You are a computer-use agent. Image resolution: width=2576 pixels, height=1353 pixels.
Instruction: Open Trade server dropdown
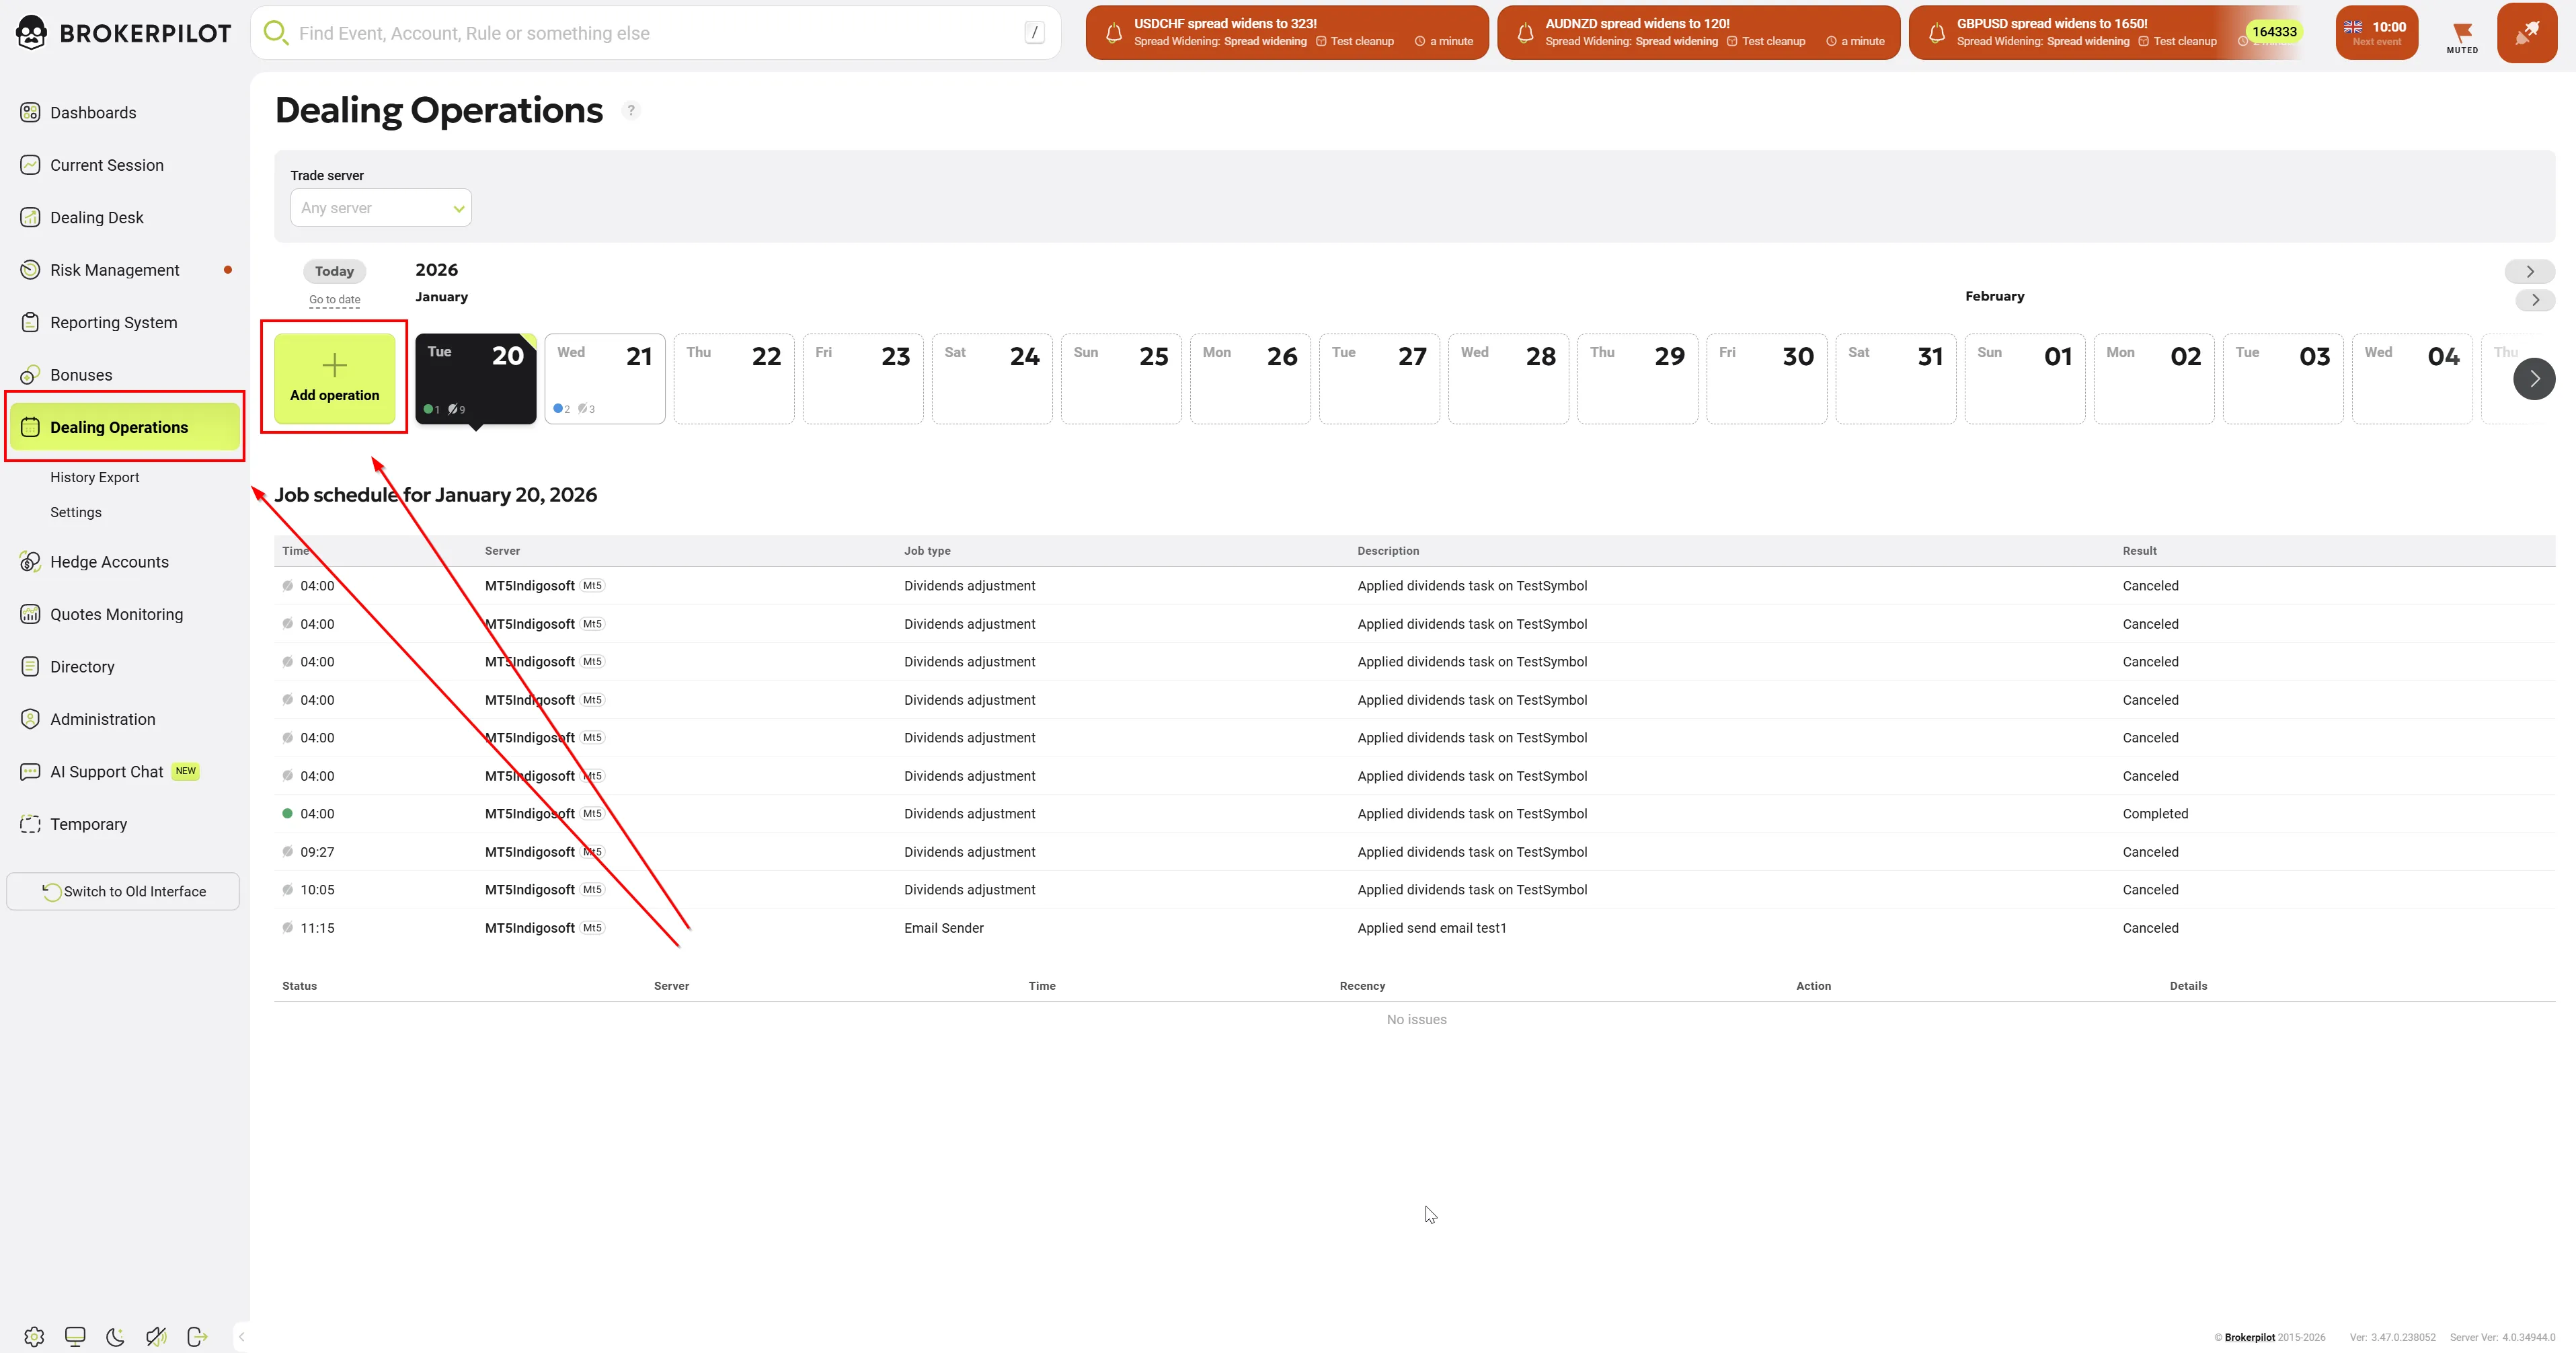pyautogui.click(x=381, y=208)
